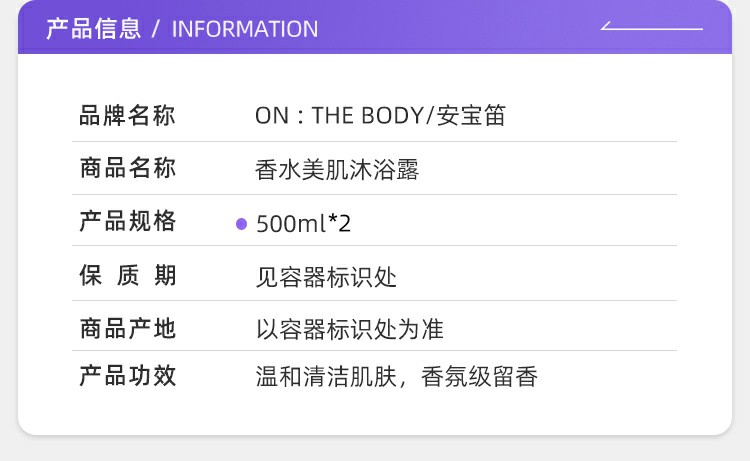Viewport: 750px width, 461px height.
Task: Click the 产品信息 header title
Action: (93, 29)
